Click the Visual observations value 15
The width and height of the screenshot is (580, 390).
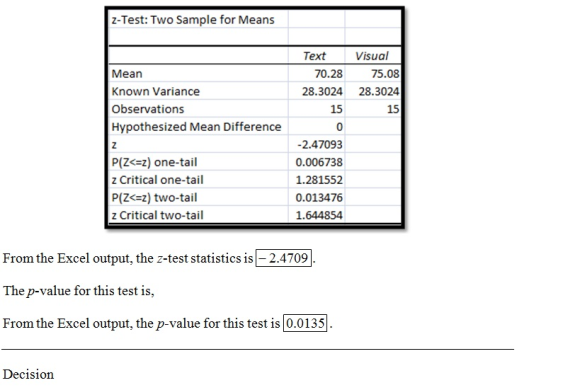pos(393,109)
